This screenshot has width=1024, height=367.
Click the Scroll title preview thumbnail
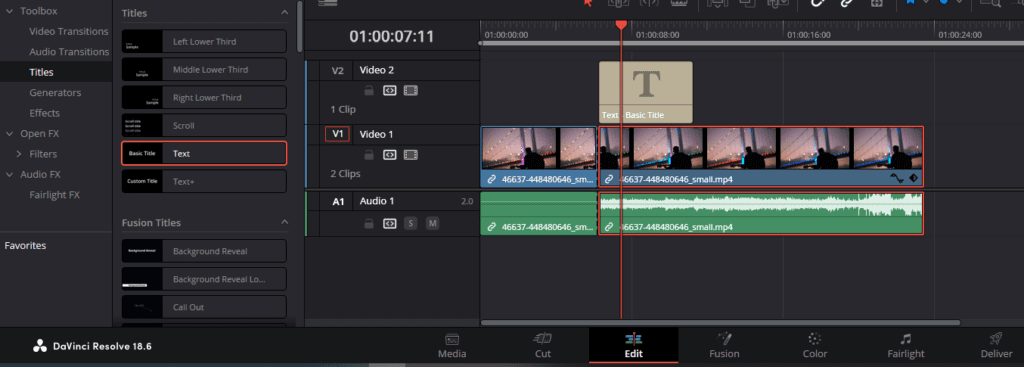[142, 125]
